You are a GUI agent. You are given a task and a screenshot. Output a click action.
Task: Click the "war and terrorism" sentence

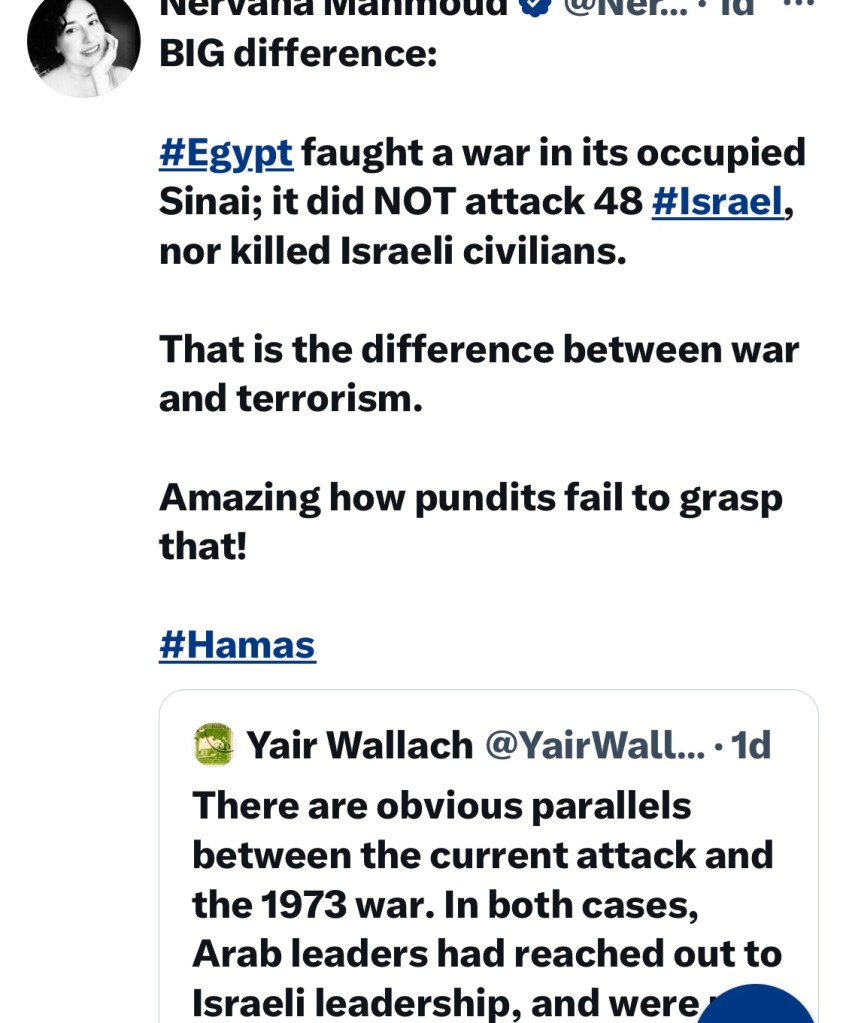coord(478,374)
